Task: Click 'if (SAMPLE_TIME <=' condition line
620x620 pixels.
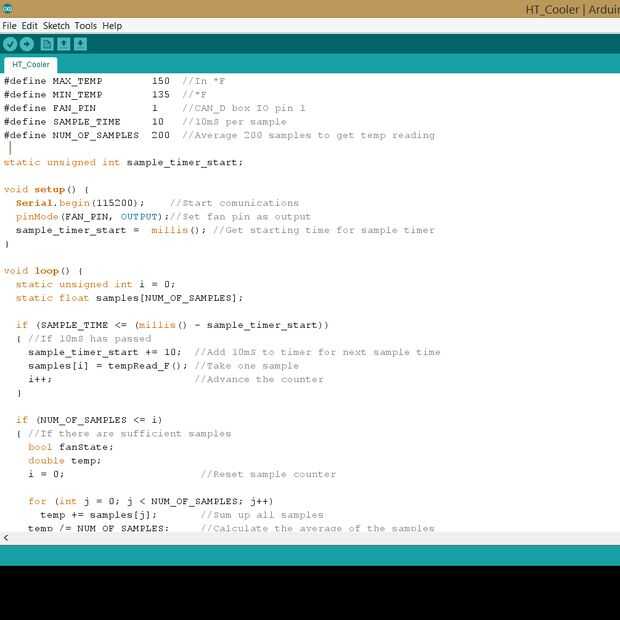Action: [x=172, y=325]
